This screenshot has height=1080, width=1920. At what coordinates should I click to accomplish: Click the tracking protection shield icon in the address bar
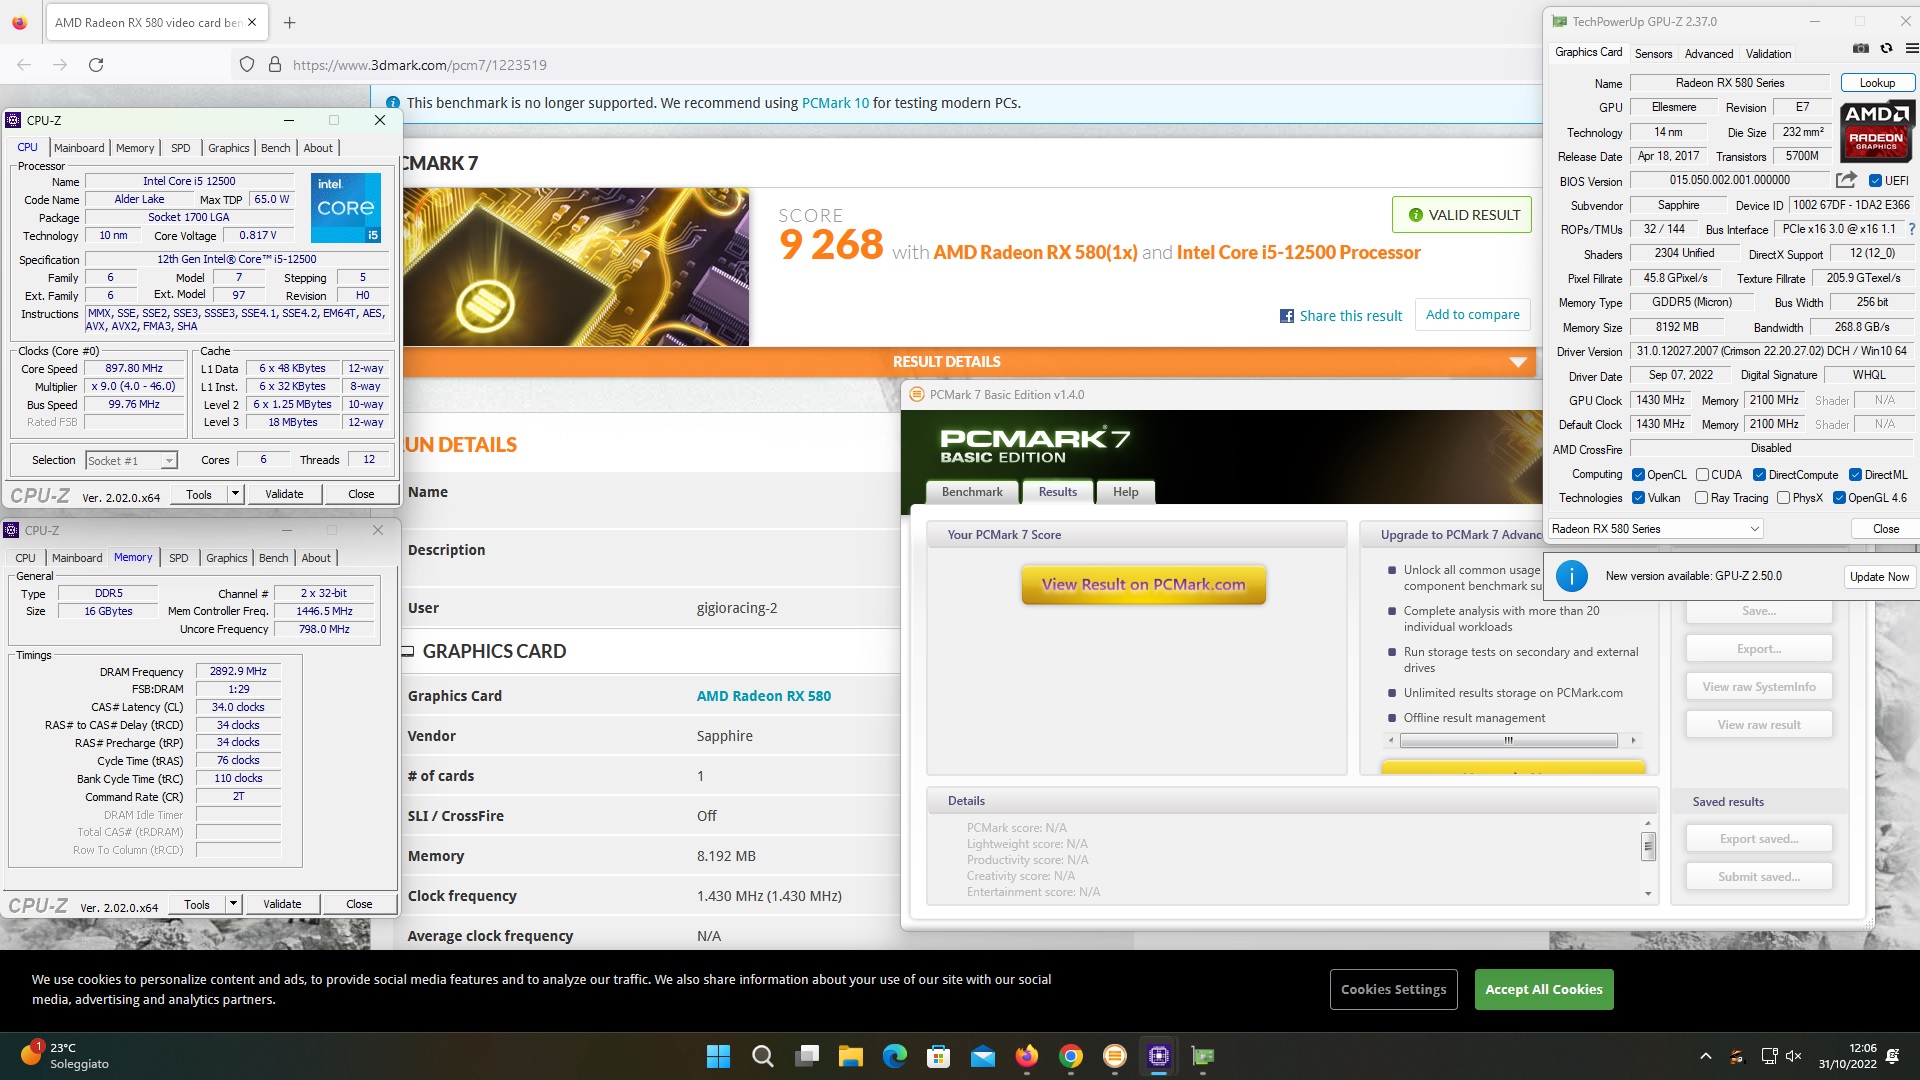(247, 65)
